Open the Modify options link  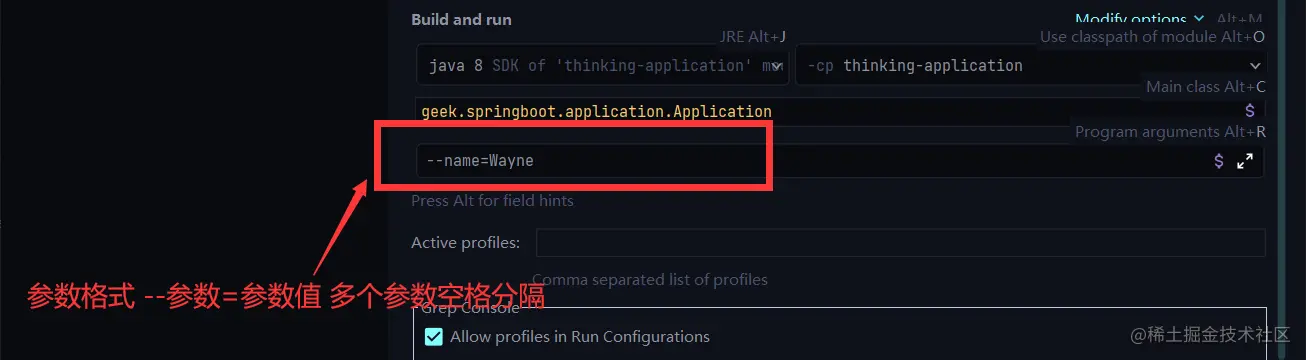pos(1130,19)
